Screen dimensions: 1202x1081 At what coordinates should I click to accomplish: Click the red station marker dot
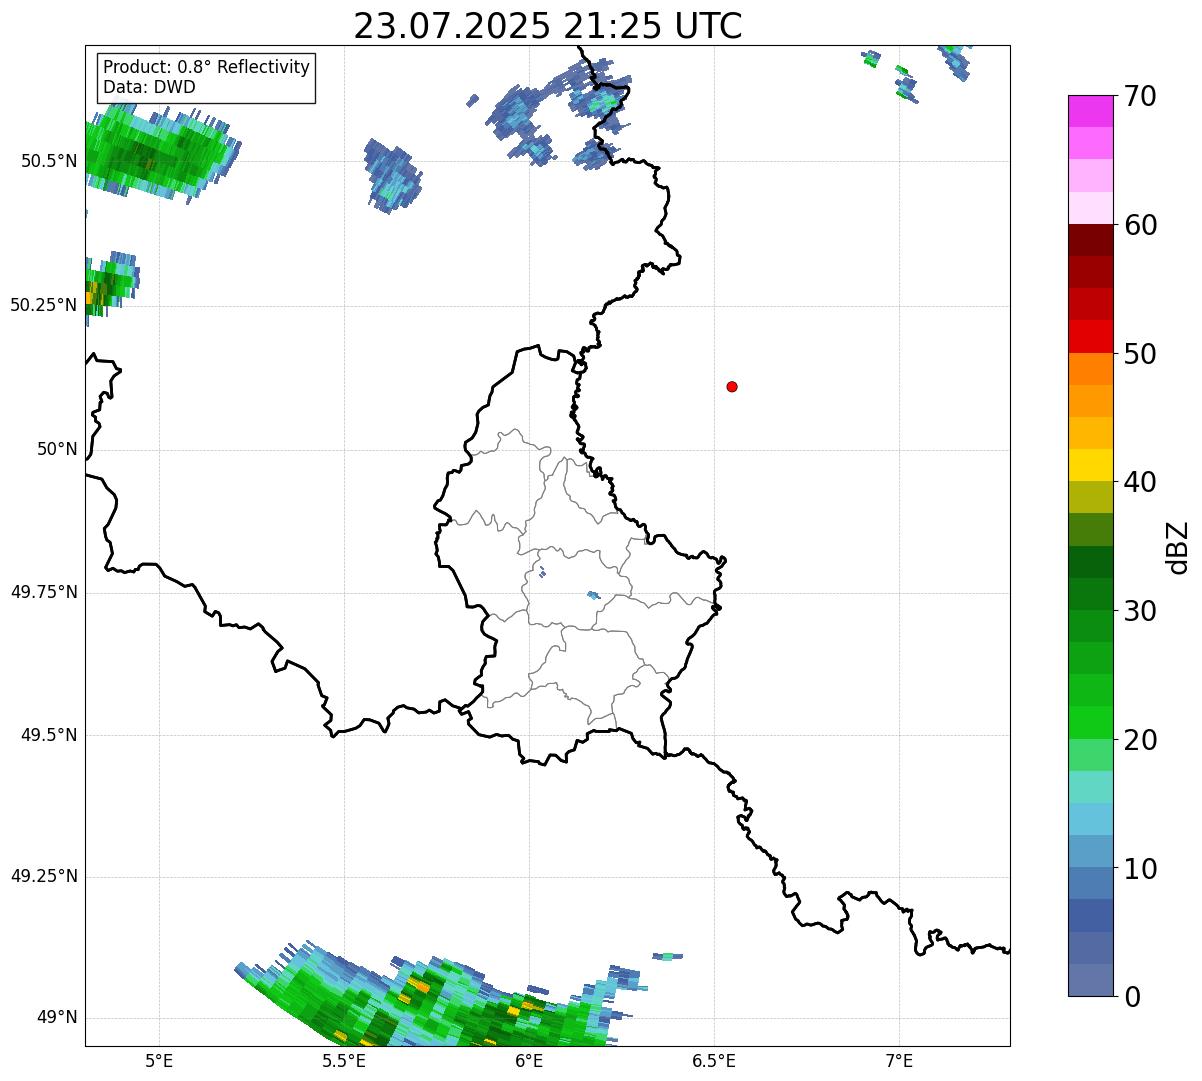point(732,386)
